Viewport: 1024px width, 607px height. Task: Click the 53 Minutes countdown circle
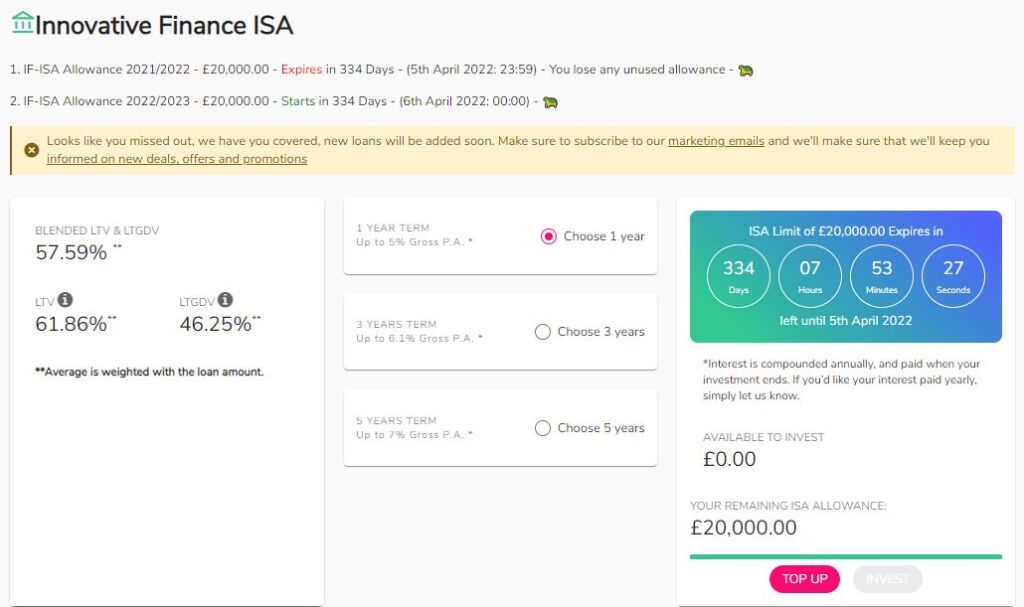pos(882,276)
